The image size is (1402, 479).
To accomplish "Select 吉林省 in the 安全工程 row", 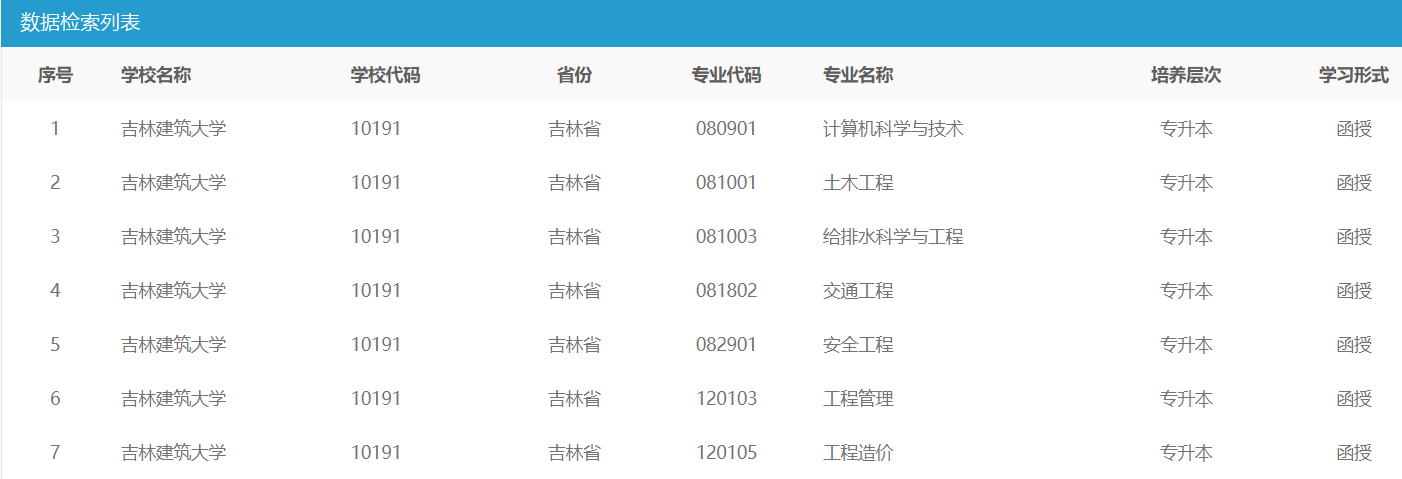I will point(574,345).
